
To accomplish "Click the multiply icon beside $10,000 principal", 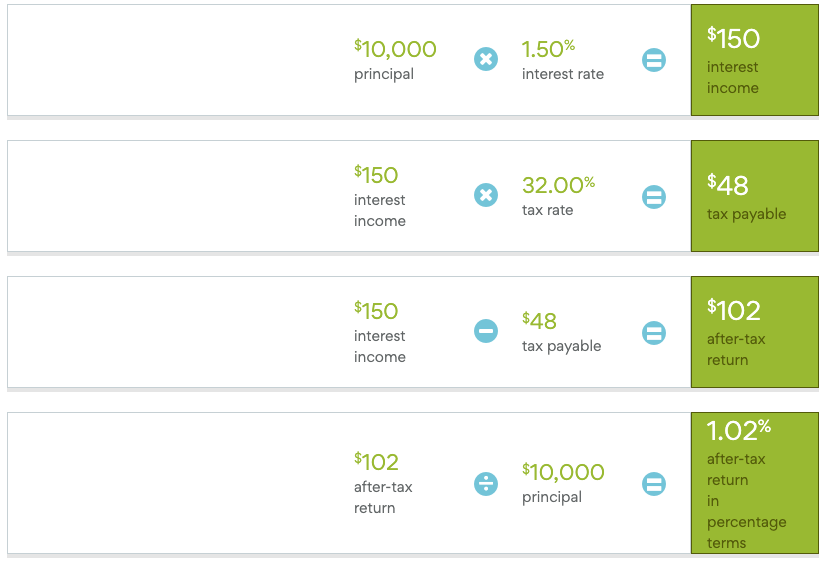I will [486, 60].
